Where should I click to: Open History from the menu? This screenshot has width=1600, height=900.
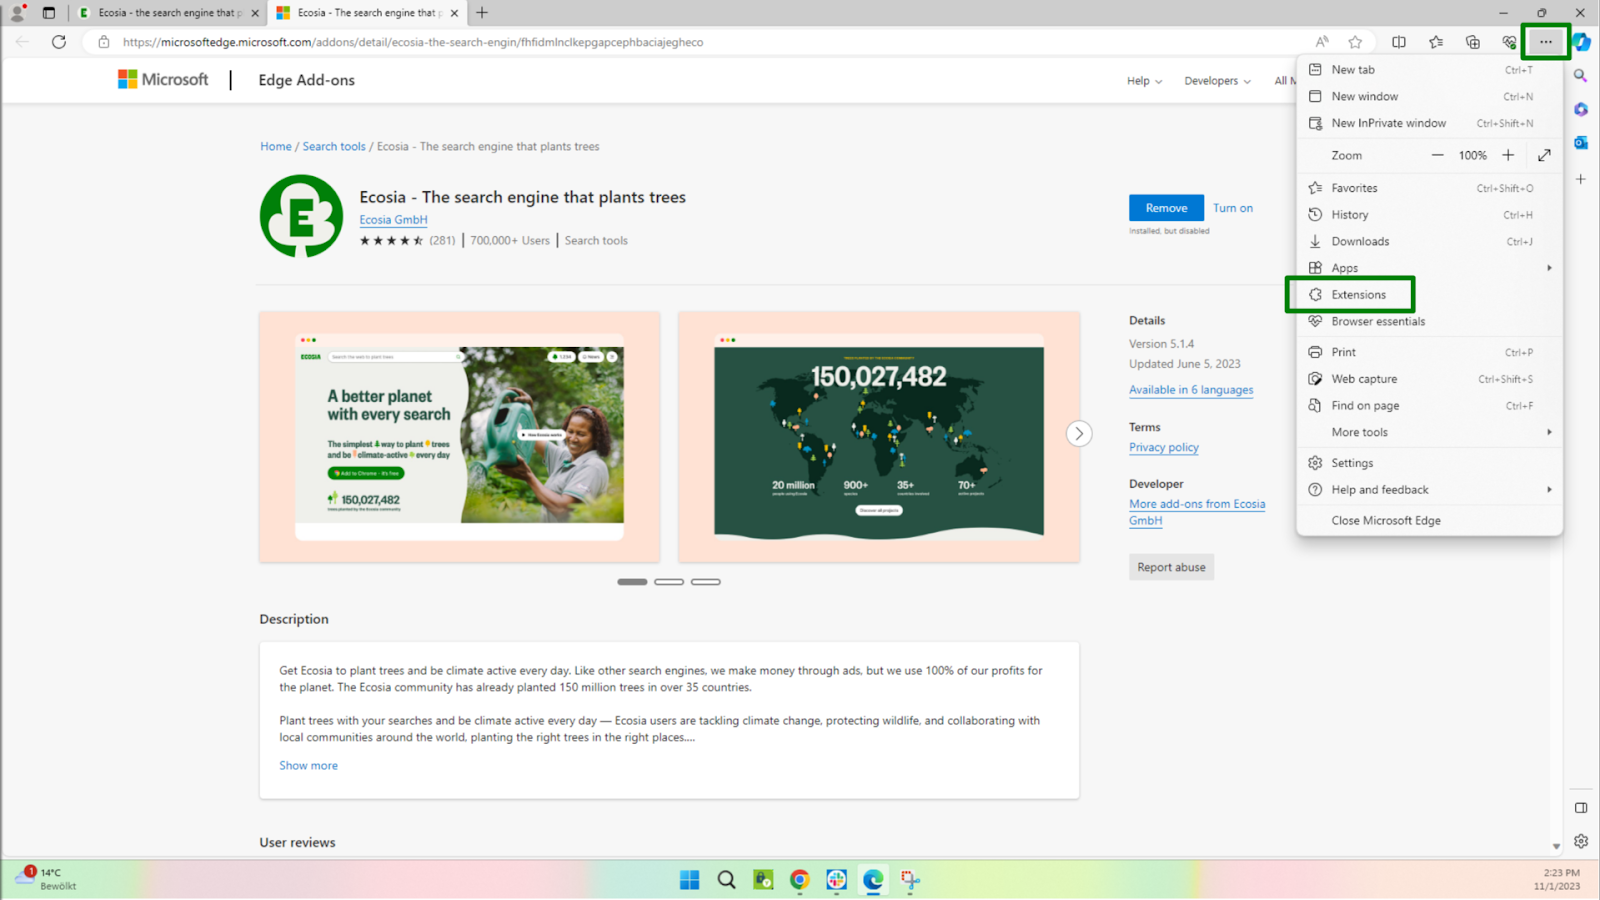coord(1429,215)
